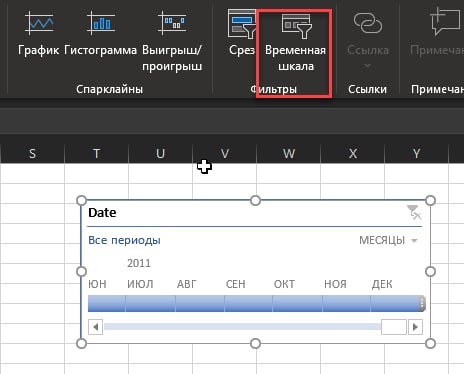The image size is (464, 374).
Task: Insert a График line sparkline
Action: (39, 33)
